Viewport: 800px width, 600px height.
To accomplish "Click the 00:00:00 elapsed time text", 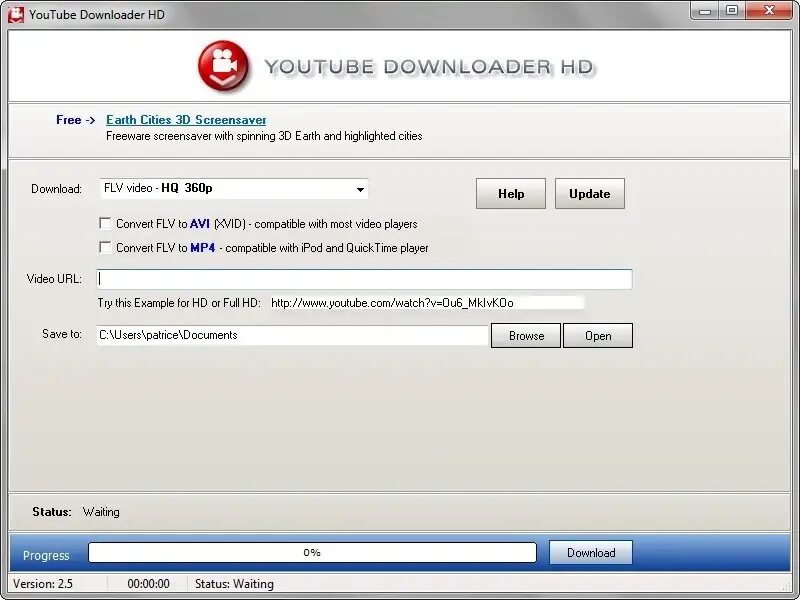I will pos(148,584).
